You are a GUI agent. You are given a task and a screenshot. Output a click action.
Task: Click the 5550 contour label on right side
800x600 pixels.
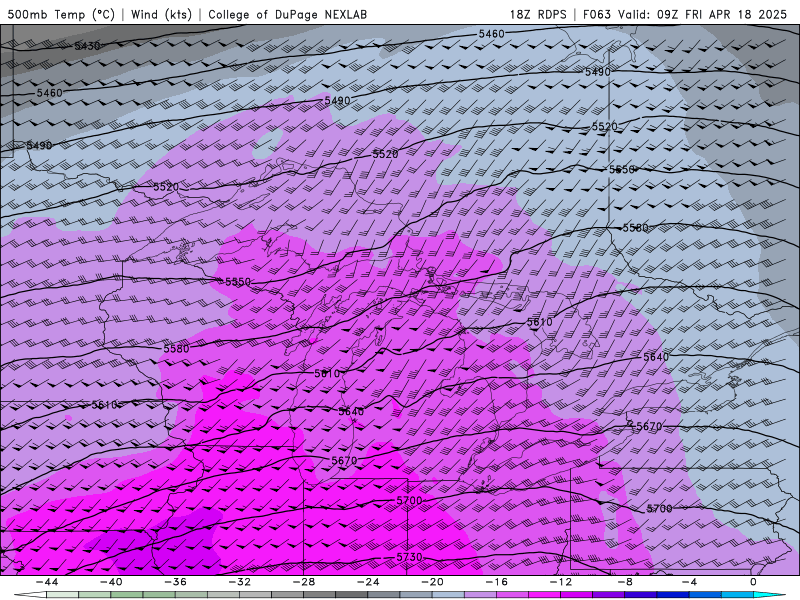pyautogui.click(x=621, y=169)
